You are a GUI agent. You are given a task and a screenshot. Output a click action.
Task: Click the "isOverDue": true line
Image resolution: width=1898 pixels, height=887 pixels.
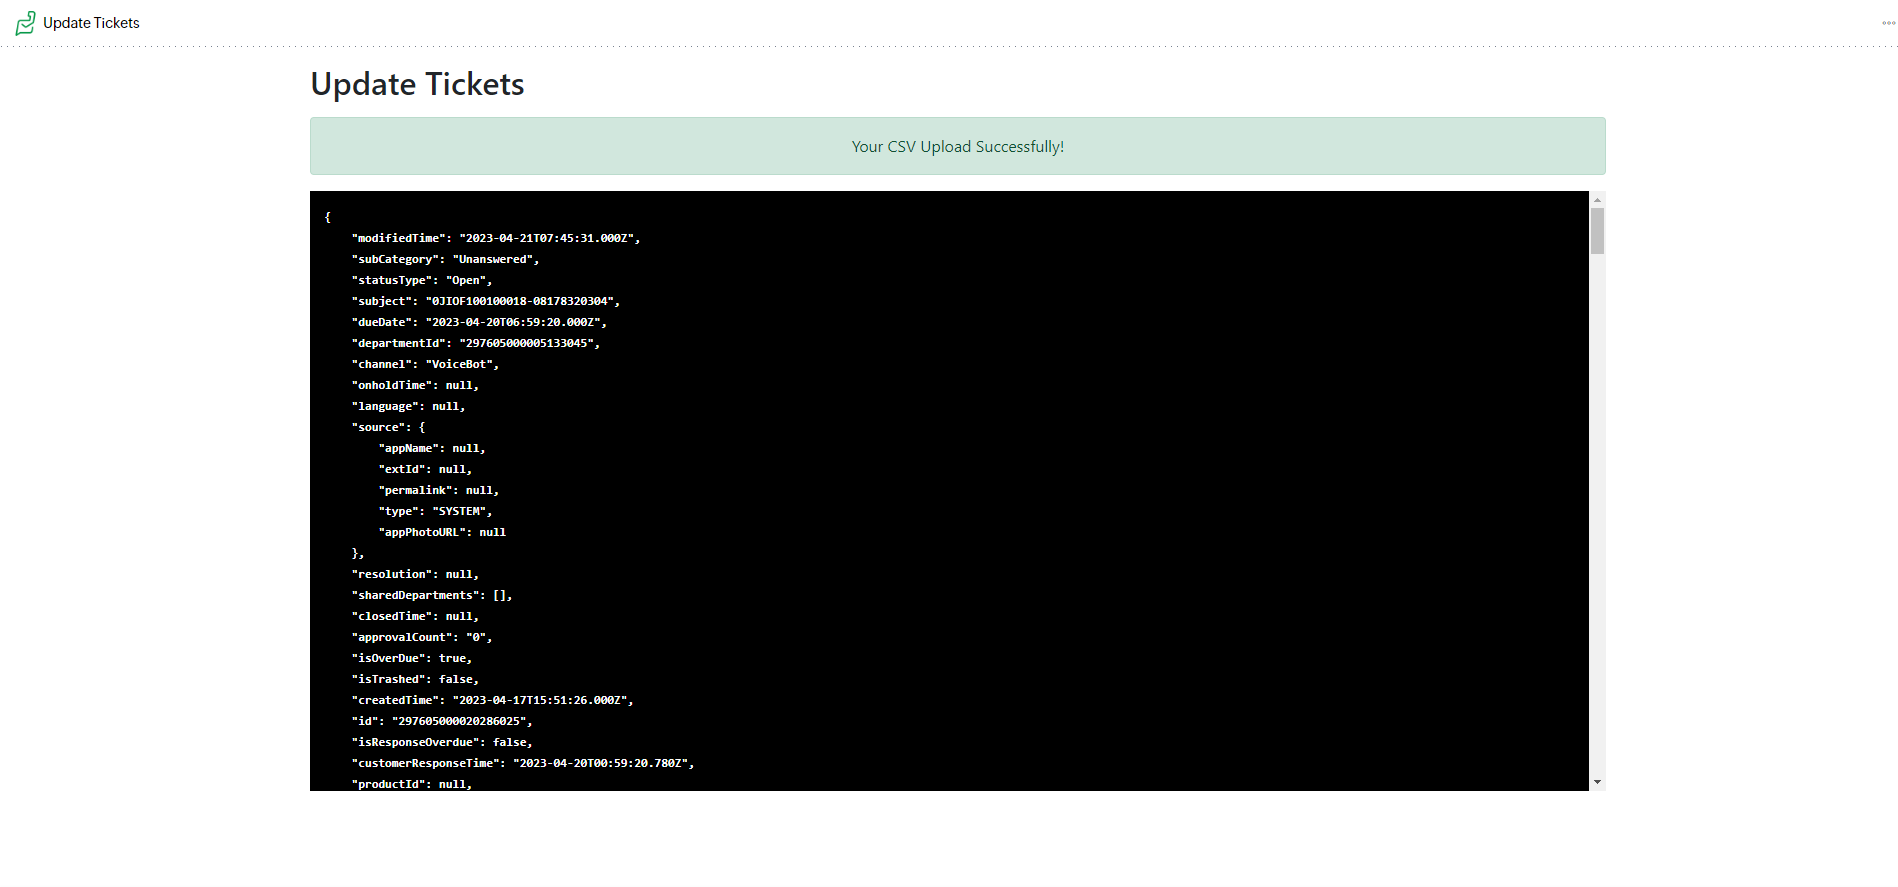point(412,658)
